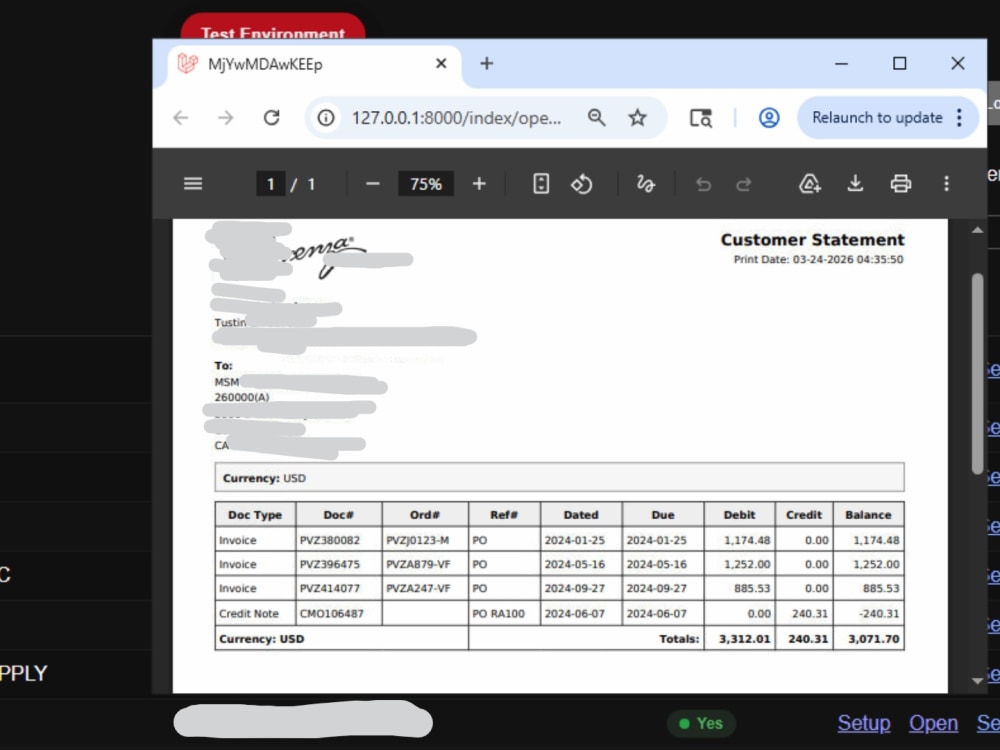Click the undo arrow in PDF toolbar
The width and height of the screenshot is (1000, 750).
coord(703,185)
